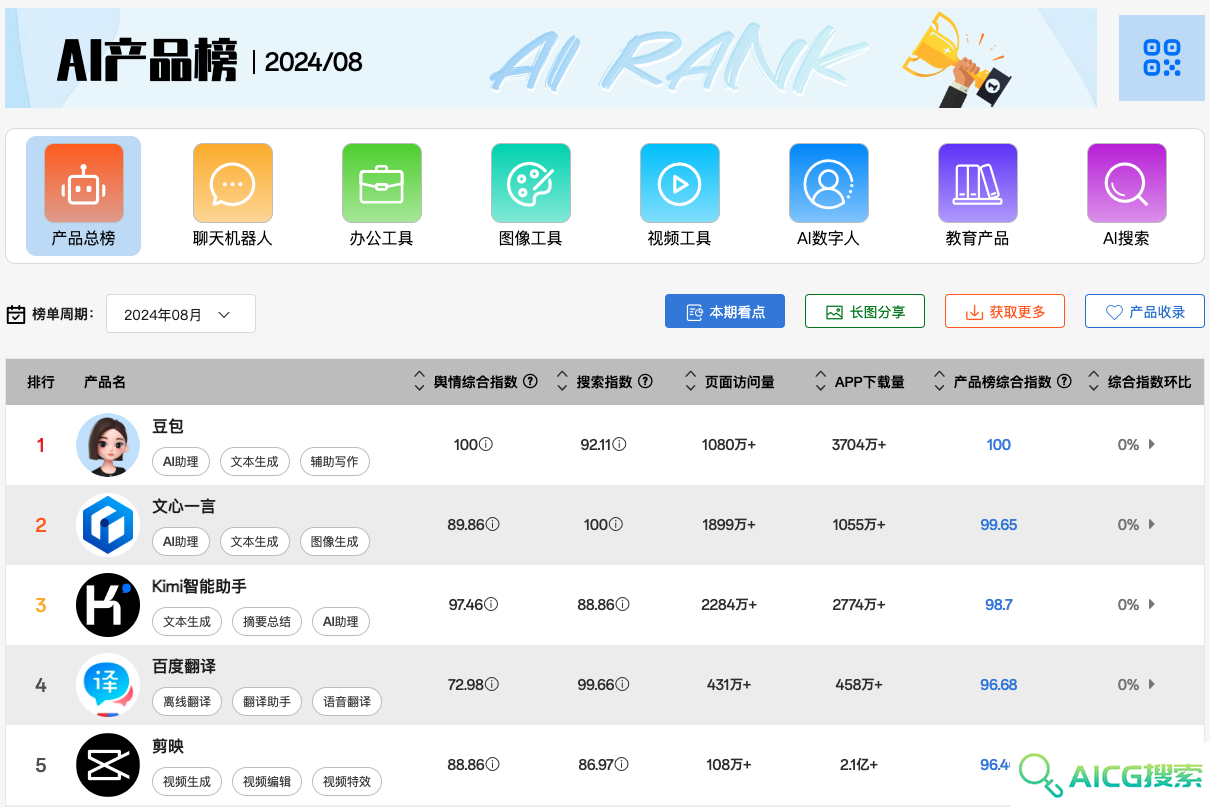Click the 长图分享 button
The width and height of the screenshot is (1210, 807).
(865, 311)
